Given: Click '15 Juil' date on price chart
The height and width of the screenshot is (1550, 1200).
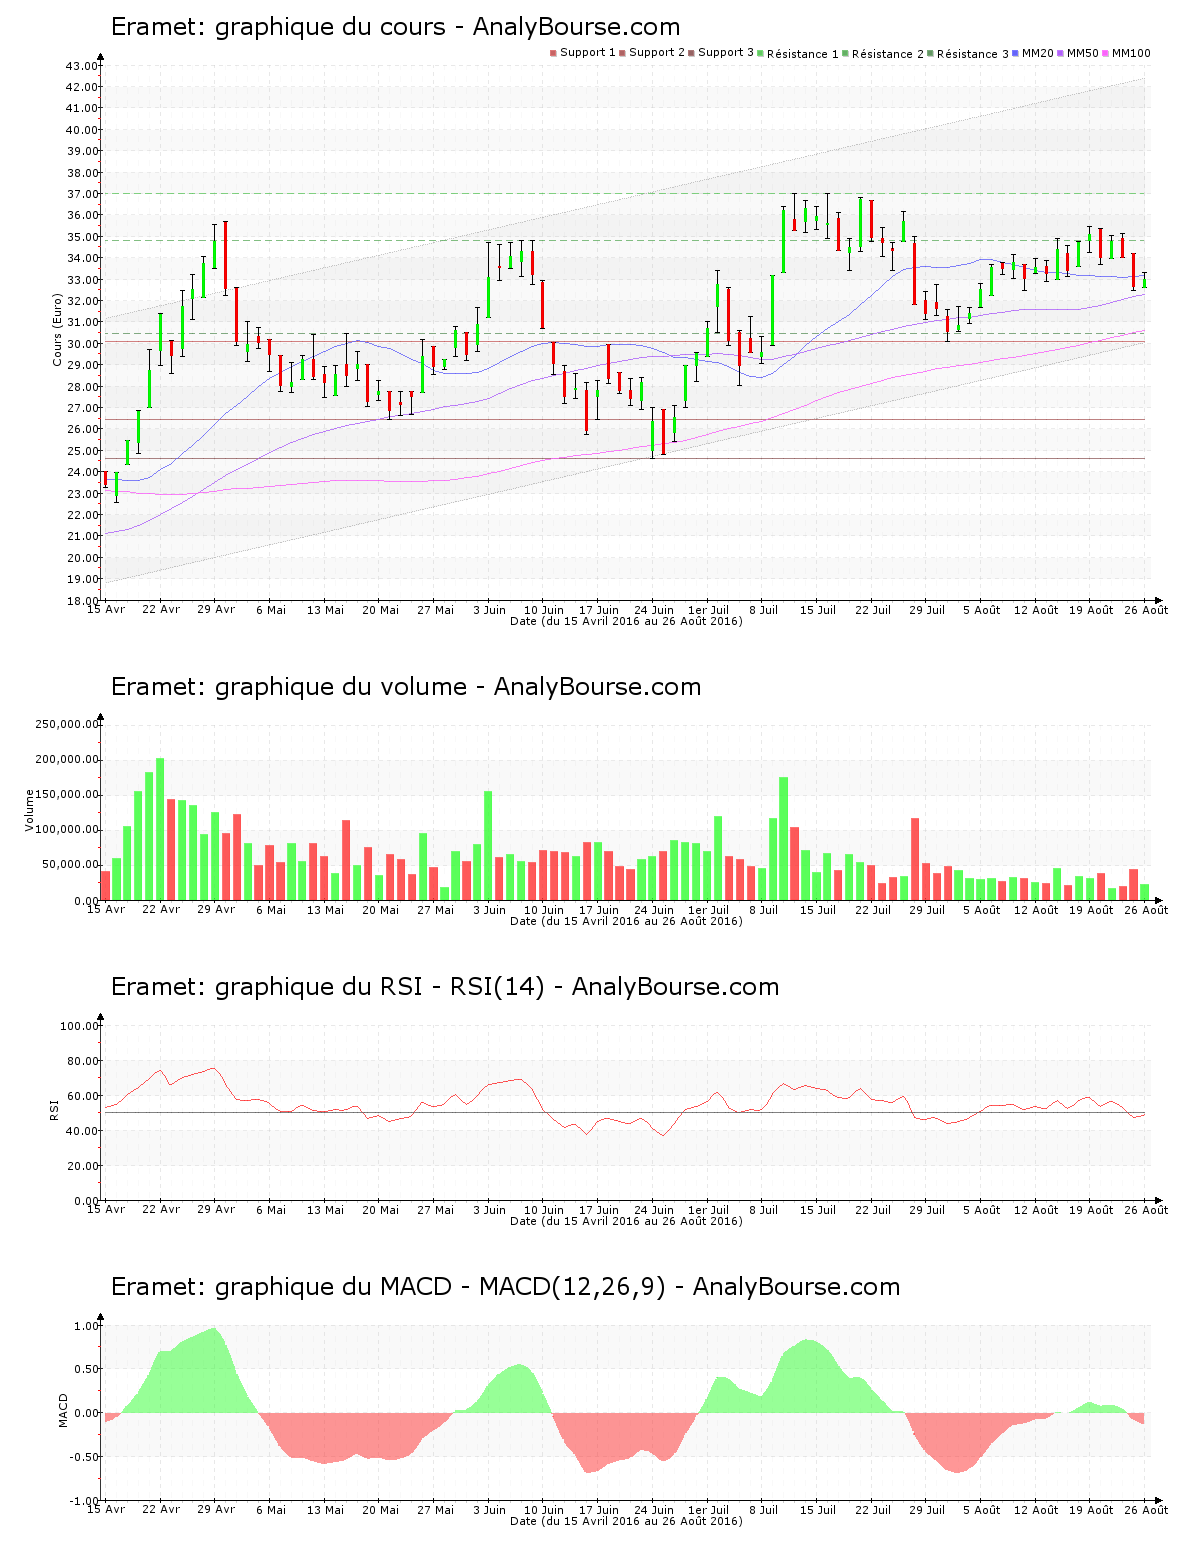Looking at the screenshot, I should 818,609.
